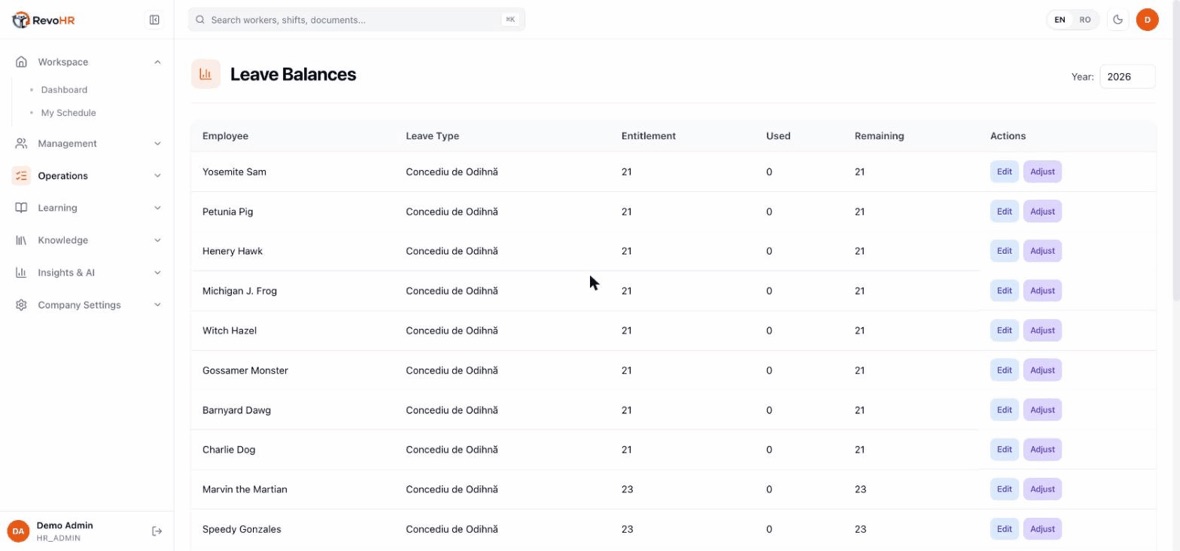Expand the Management menu chevron
1180x551 pixels.
[x=157, y=143]
